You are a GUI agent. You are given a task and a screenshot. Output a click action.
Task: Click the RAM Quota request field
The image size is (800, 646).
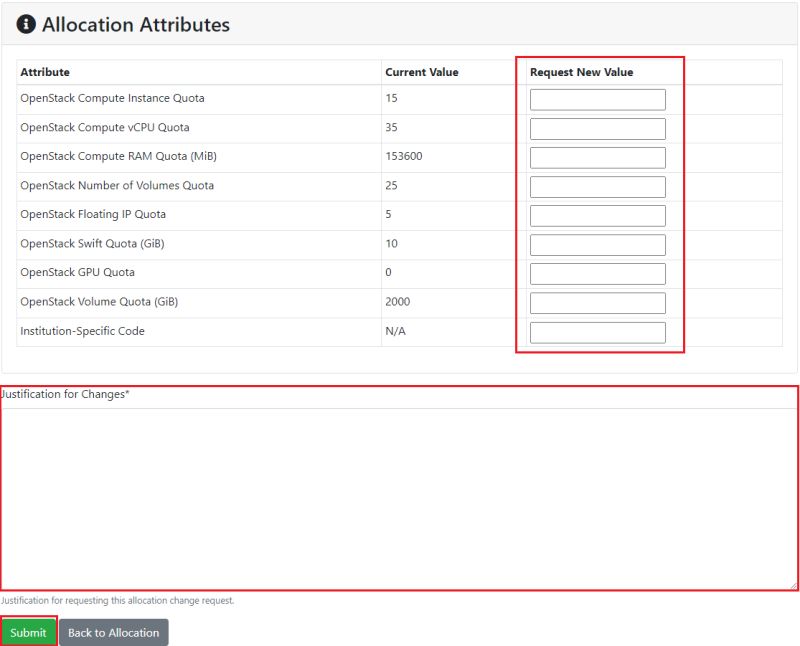click(x=597, y=156)
